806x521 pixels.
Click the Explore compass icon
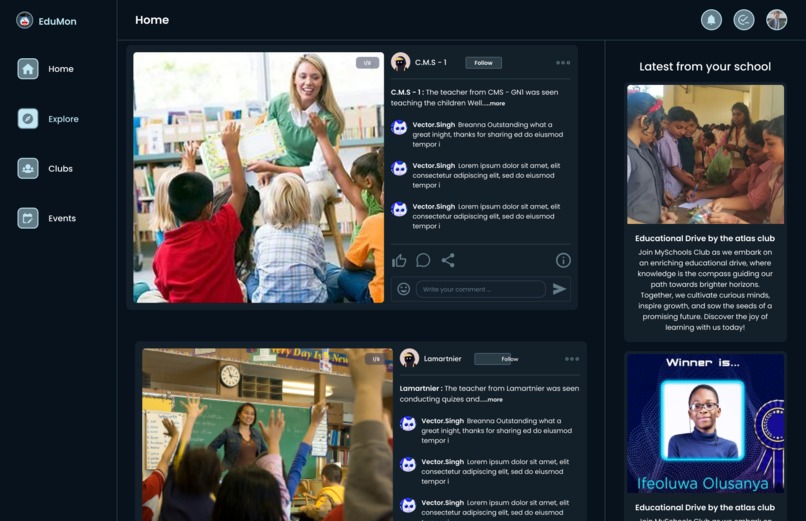point(28,119)
